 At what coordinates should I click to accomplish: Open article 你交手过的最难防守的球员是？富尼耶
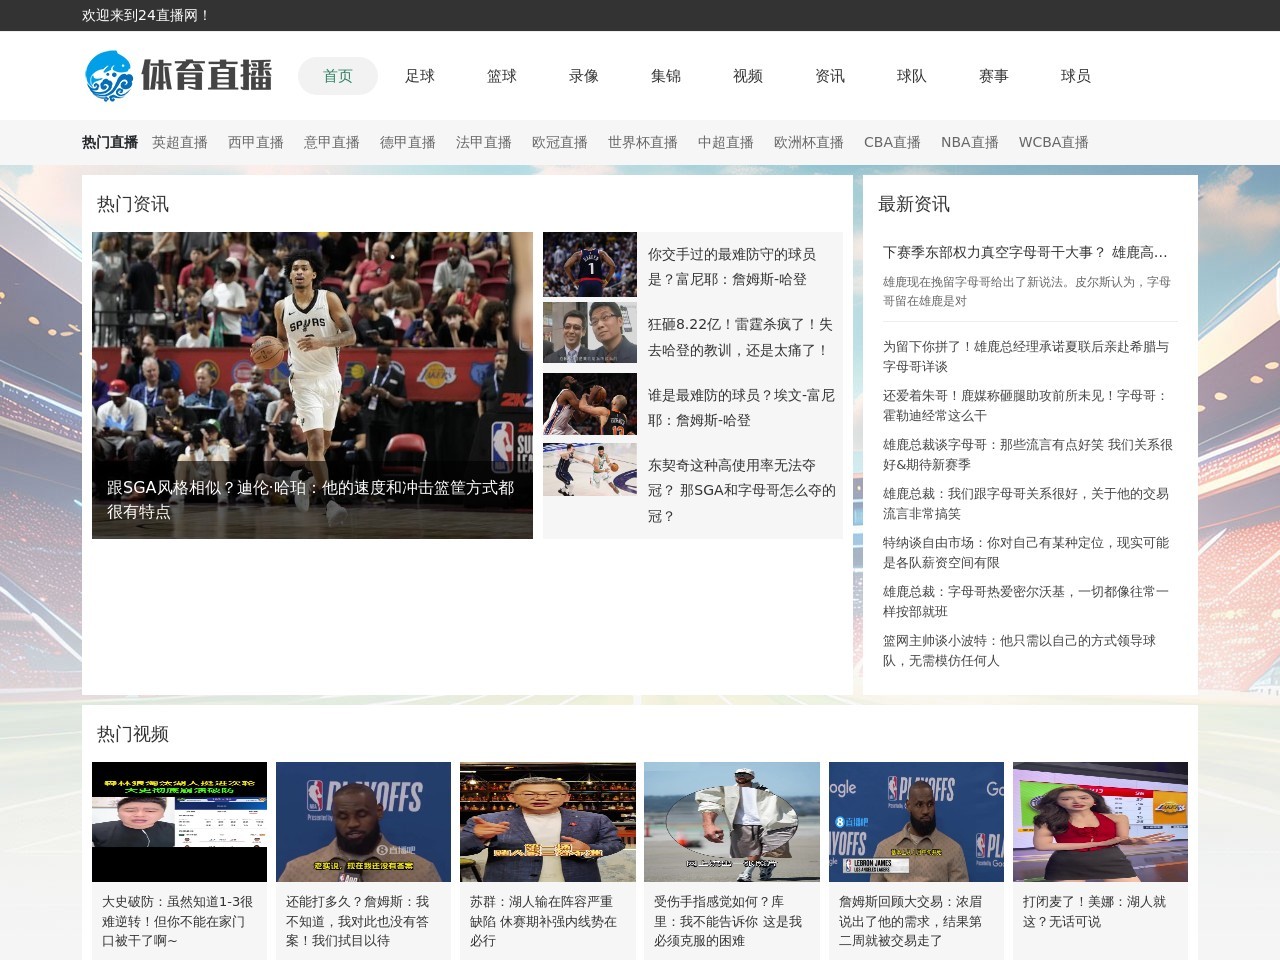pyautogui.click(x=732, y=267)
